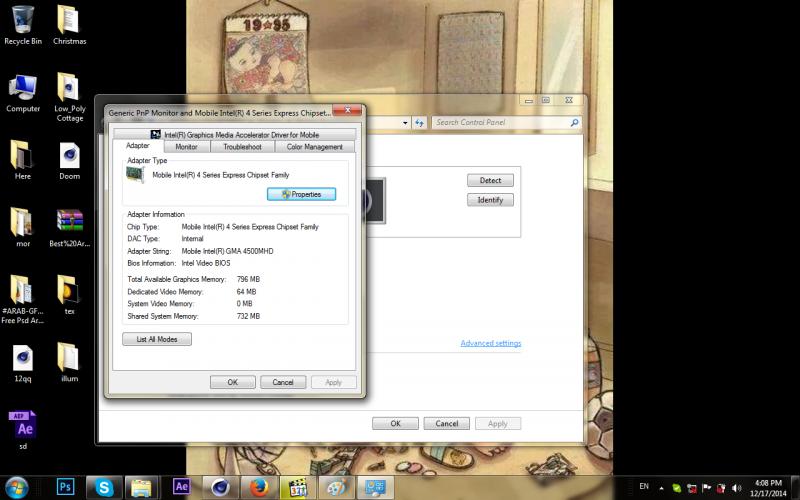Image resolution: width=800 pixels, height=500 pixels.
Task: Open the Christmas folder on desktop
Action: [x=69, y=24]
